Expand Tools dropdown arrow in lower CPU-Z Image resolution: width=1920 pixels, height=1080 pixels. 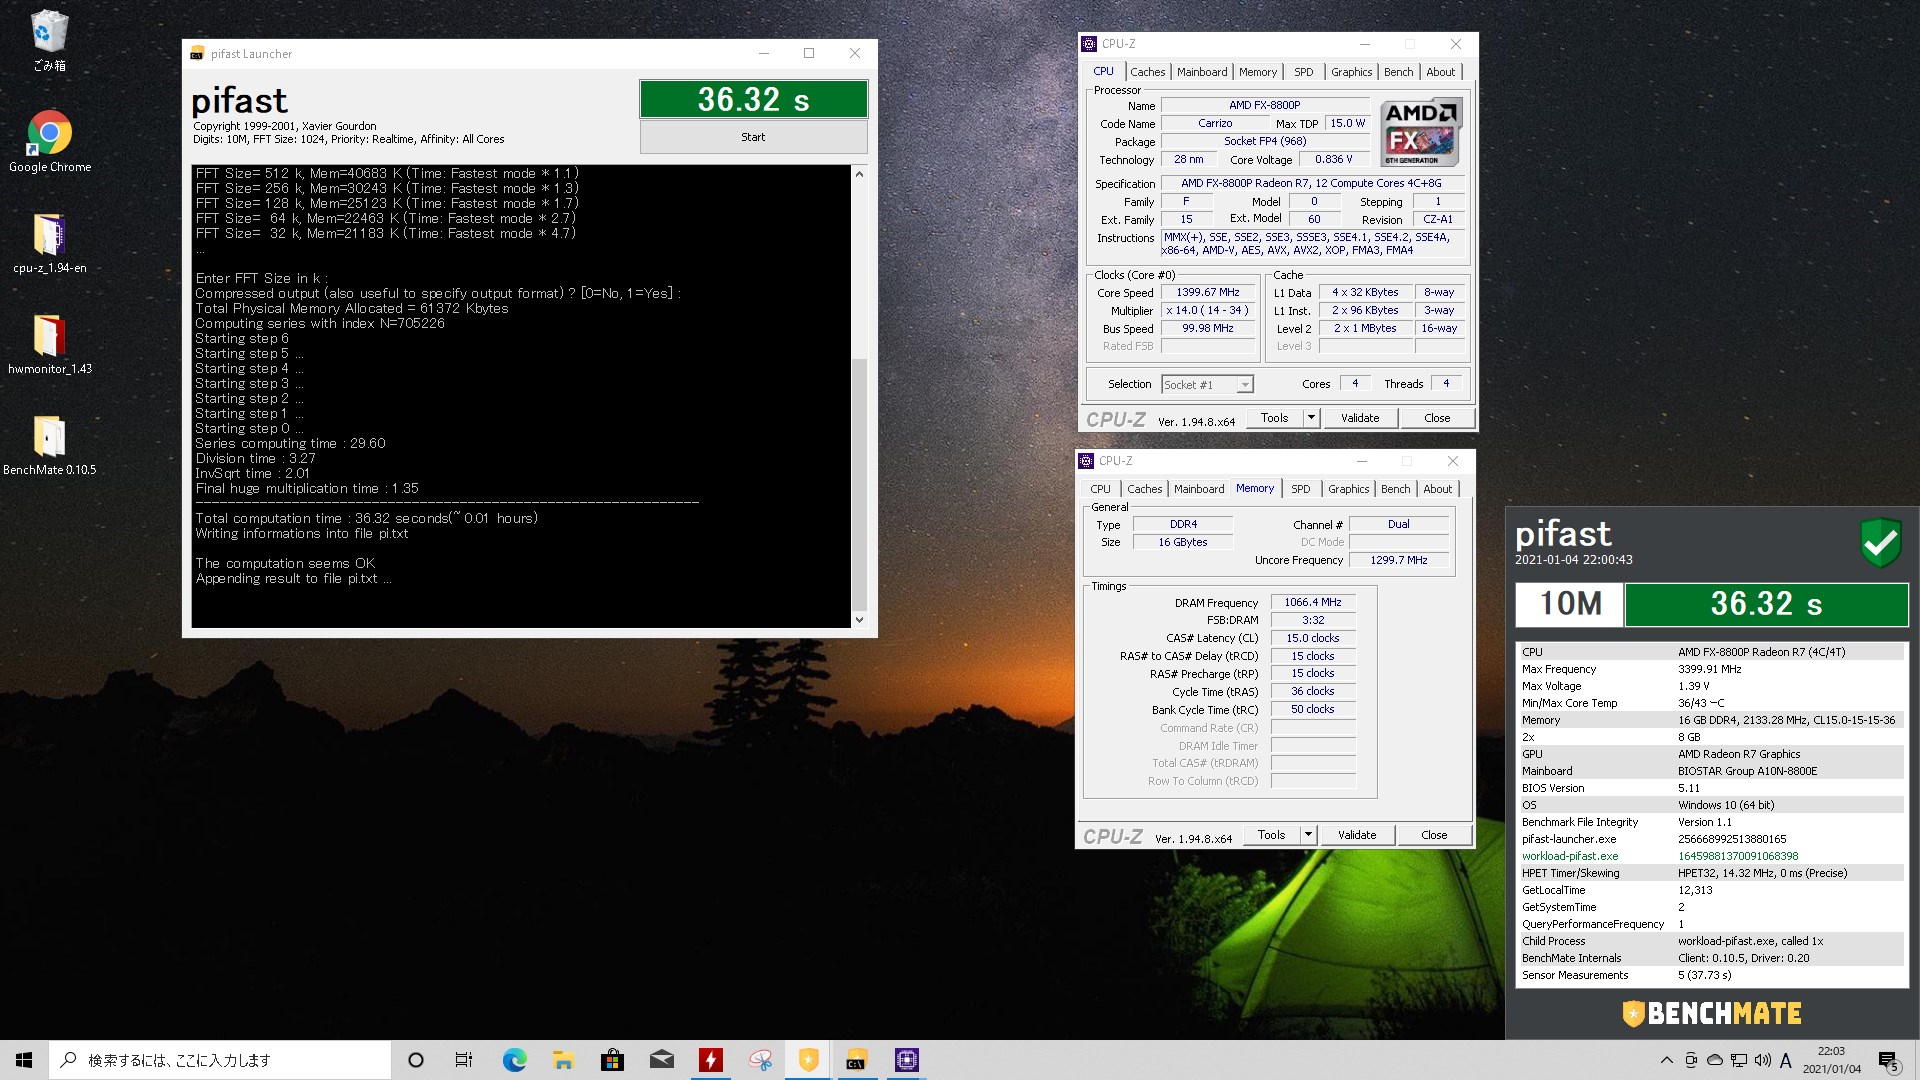(x=1308, y=835)
